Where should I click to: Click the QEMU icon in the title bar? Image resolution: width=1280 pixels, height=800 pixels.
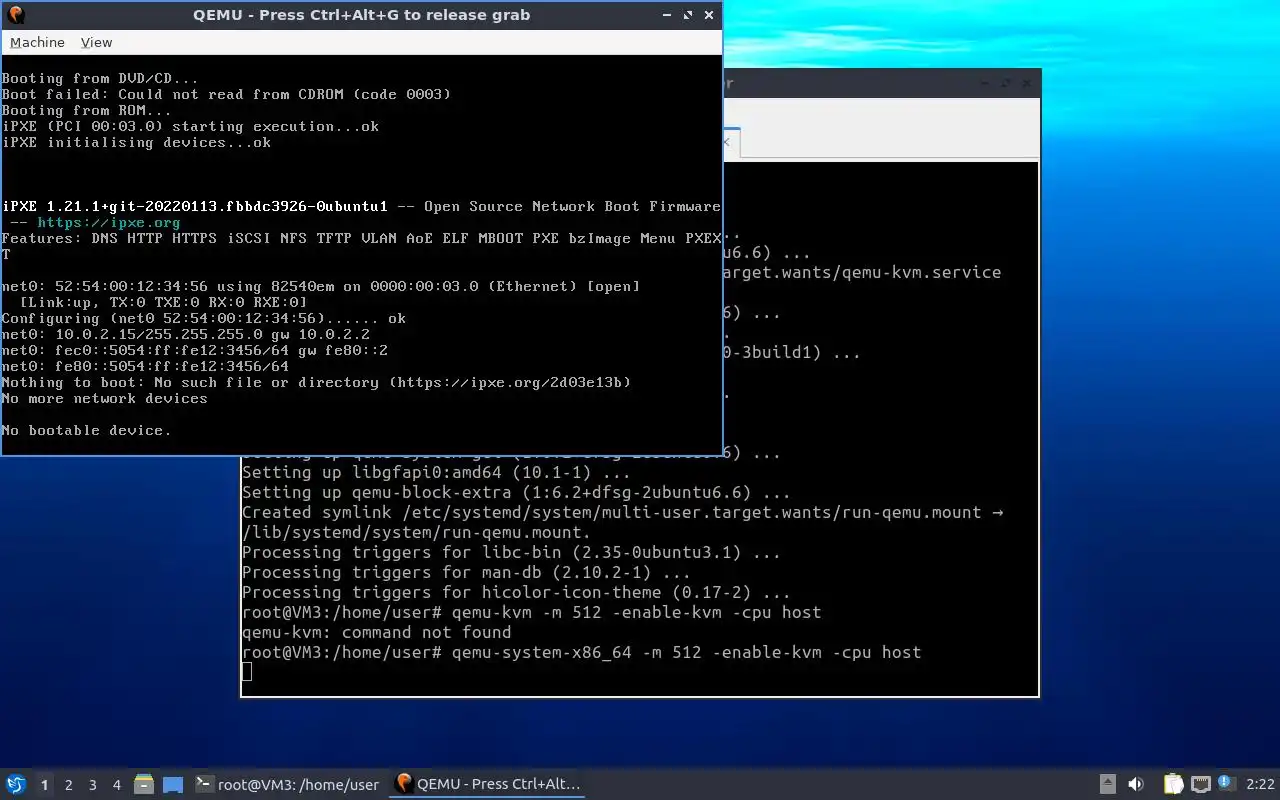[x=15, y=15]
